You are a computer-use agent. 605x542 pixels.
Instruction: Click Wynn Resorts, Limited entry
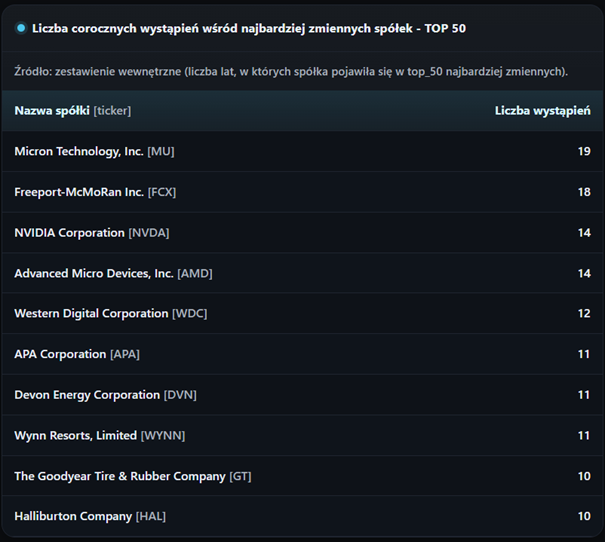coord(76,435)
